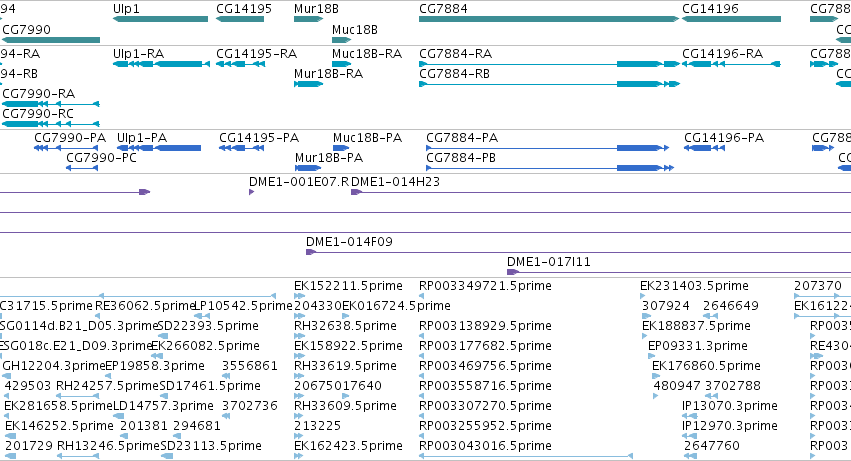
Task: Click EST SD22393.5prime
Action: tap(208, 326)
